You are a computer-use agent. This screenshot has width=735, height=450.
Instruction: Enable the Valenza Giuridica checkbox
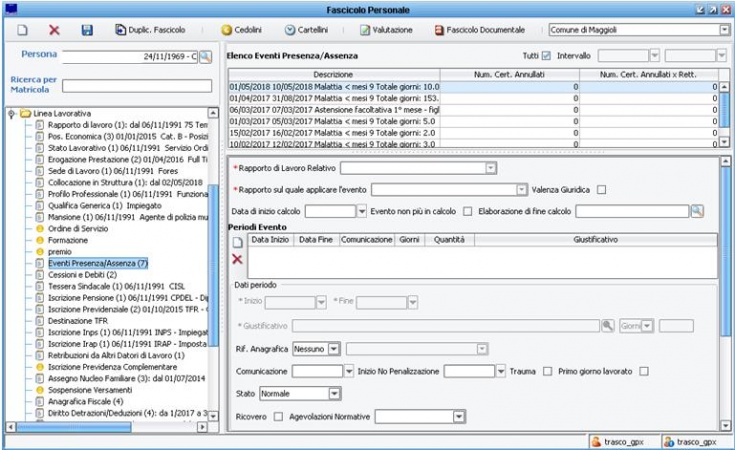601,190
